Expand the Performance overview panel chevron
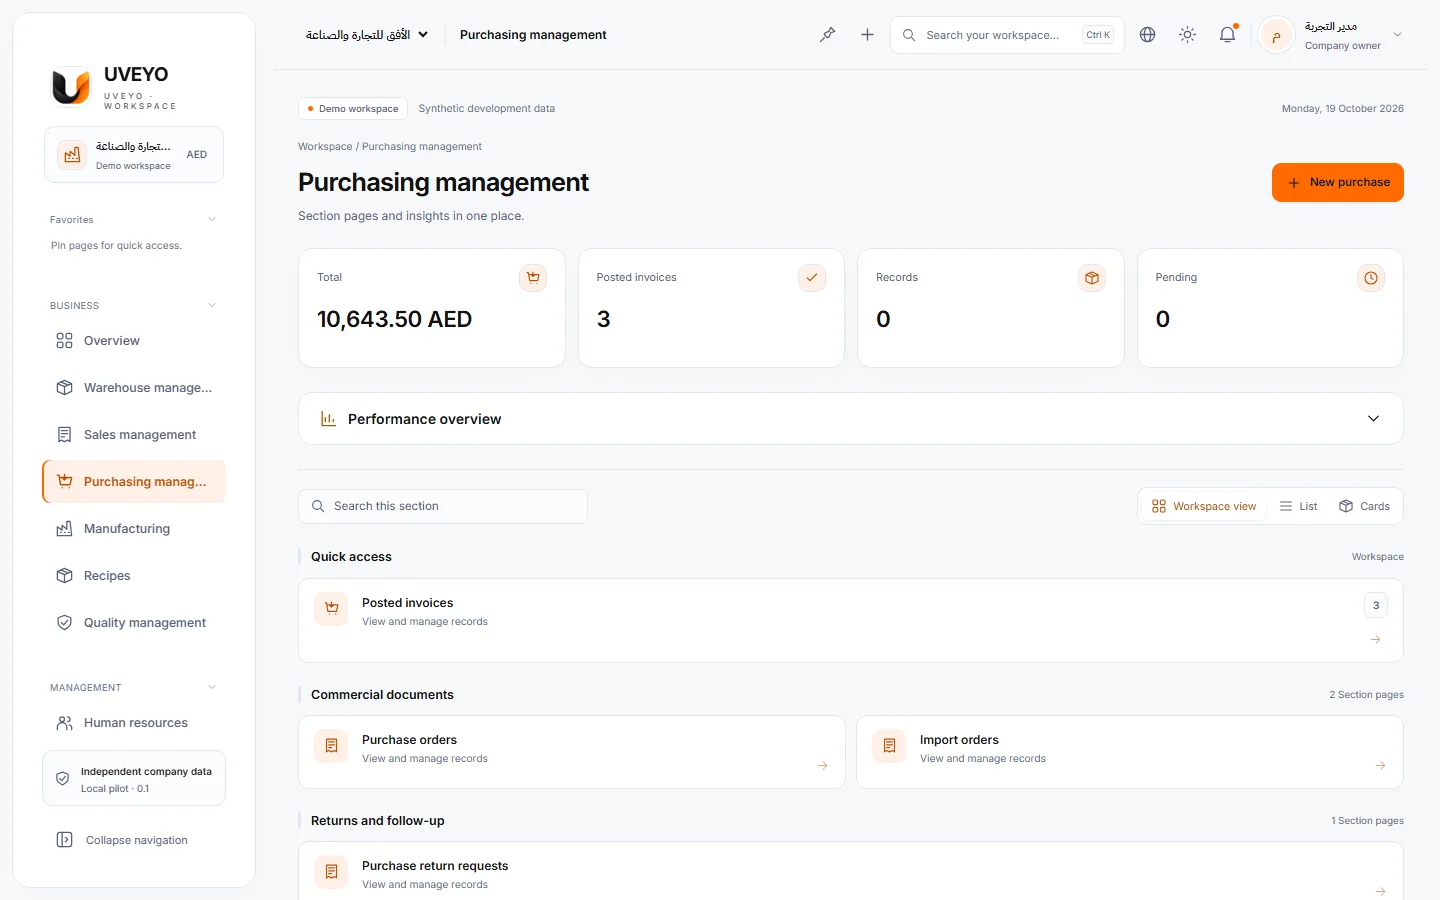The width and height of the screenshot is (1440, 900). point(1373,419)
